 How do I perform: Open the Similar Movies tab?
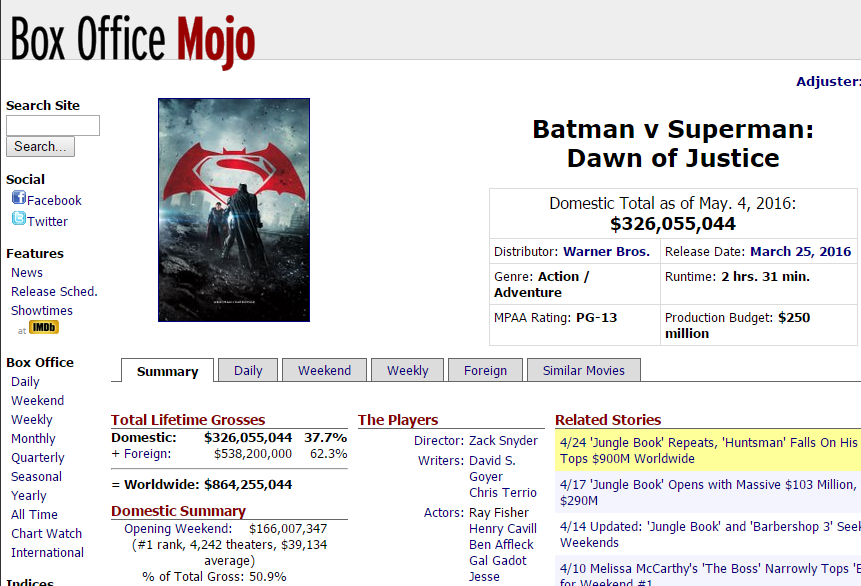pos(584,370)
